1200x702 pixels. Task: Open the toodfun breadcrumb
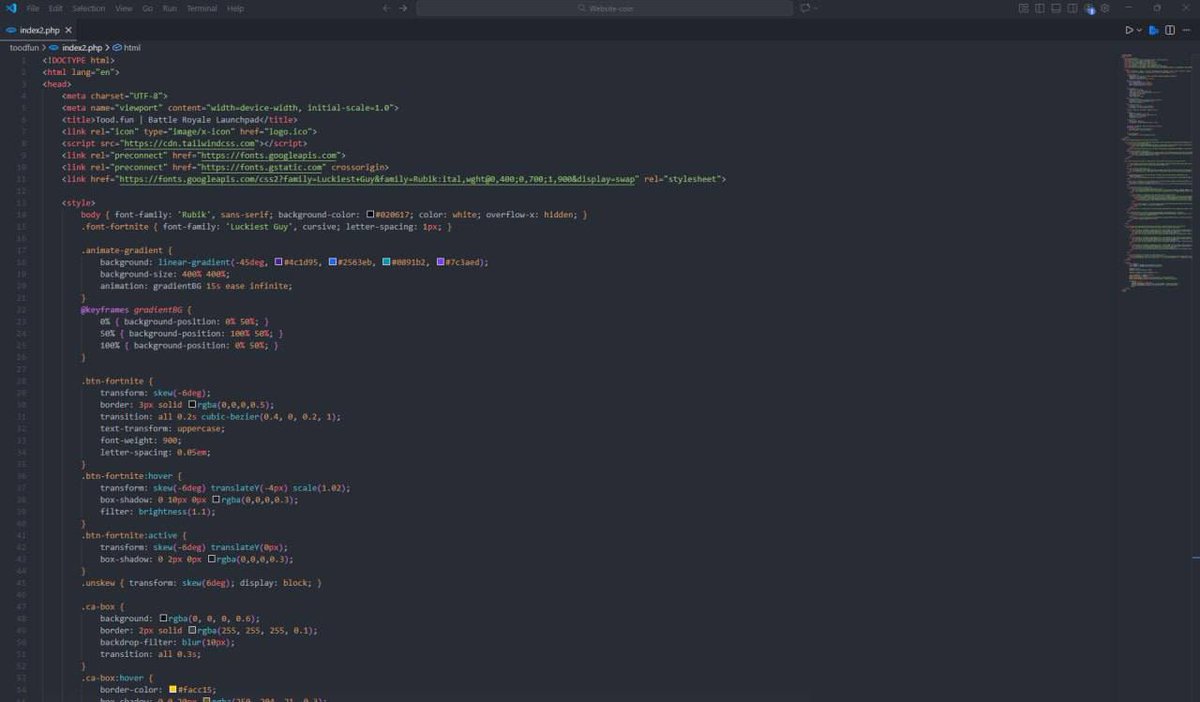tap(24, 47)
